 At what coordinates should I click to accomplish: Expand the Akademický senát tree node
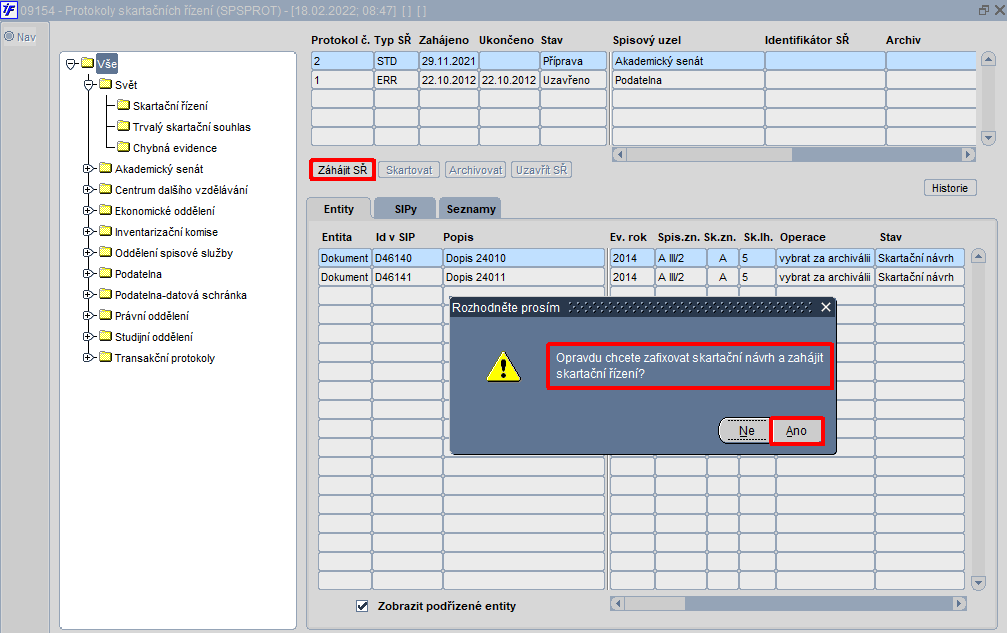(88, 169)
